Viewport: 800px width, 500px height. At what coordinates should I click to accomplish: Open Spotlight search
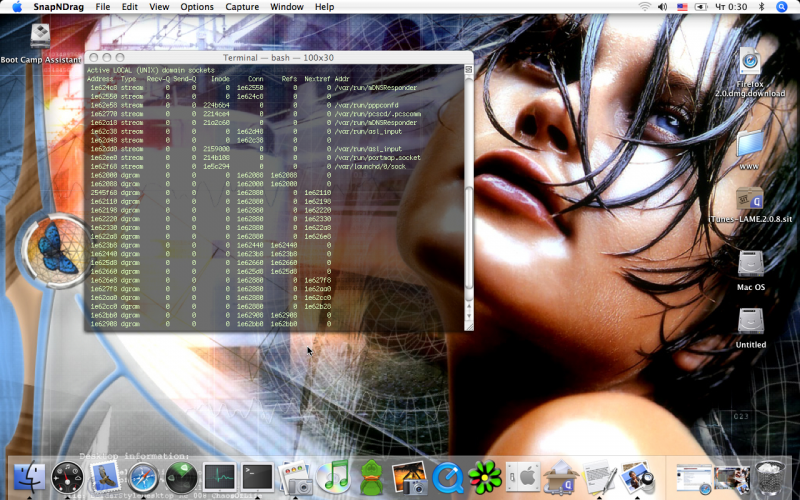781,7
